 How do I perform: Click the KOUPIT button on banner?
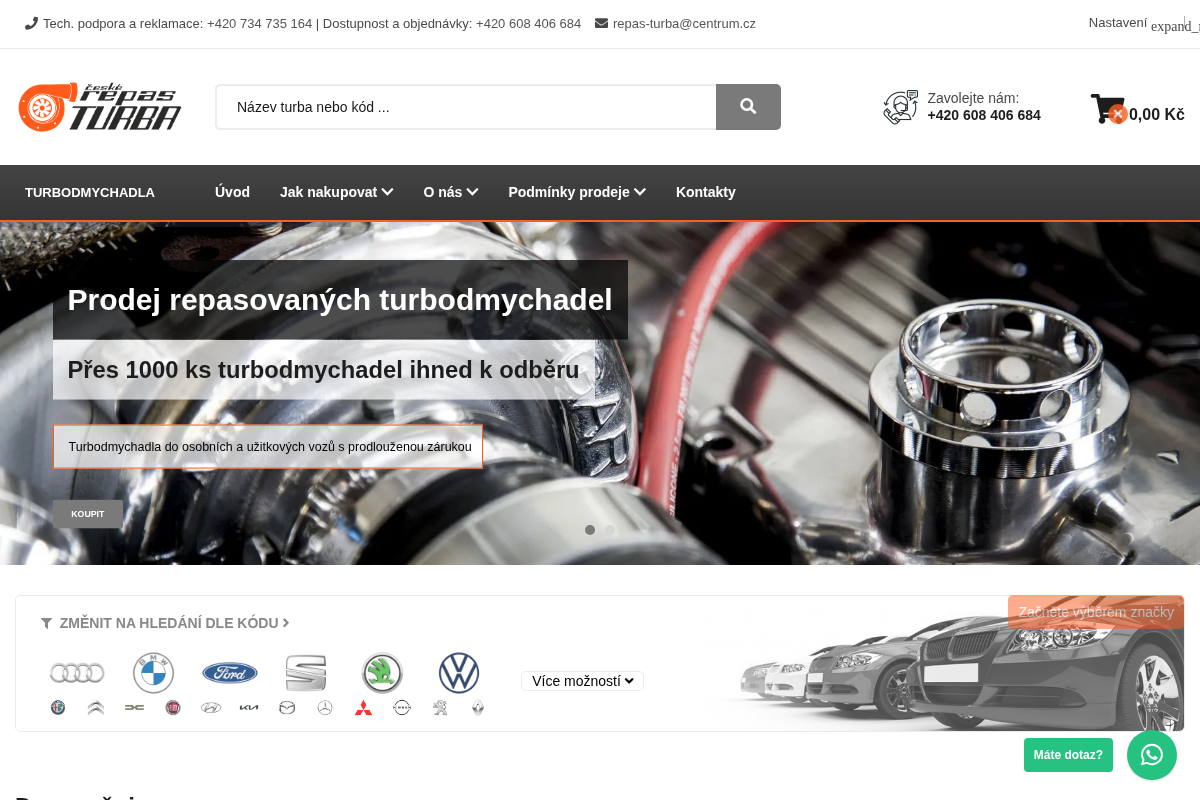coord(88,514)
